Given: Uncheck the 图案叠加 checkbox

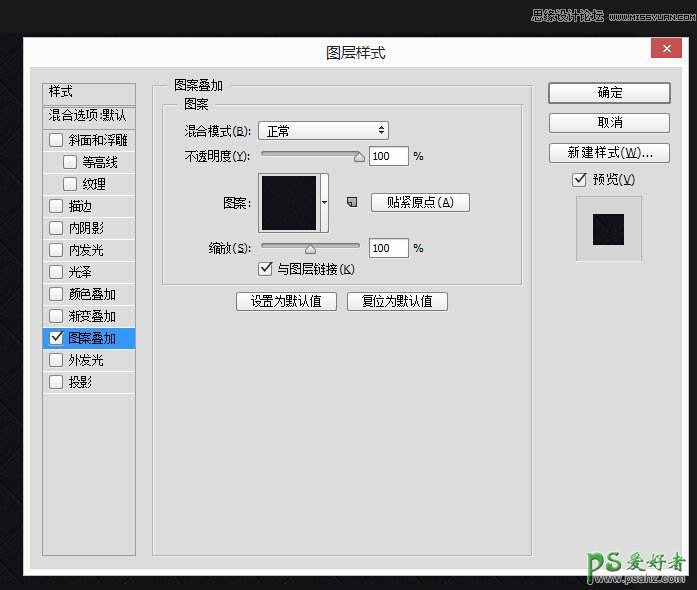Looking at the screenshot, I should [x=56, y=338].
